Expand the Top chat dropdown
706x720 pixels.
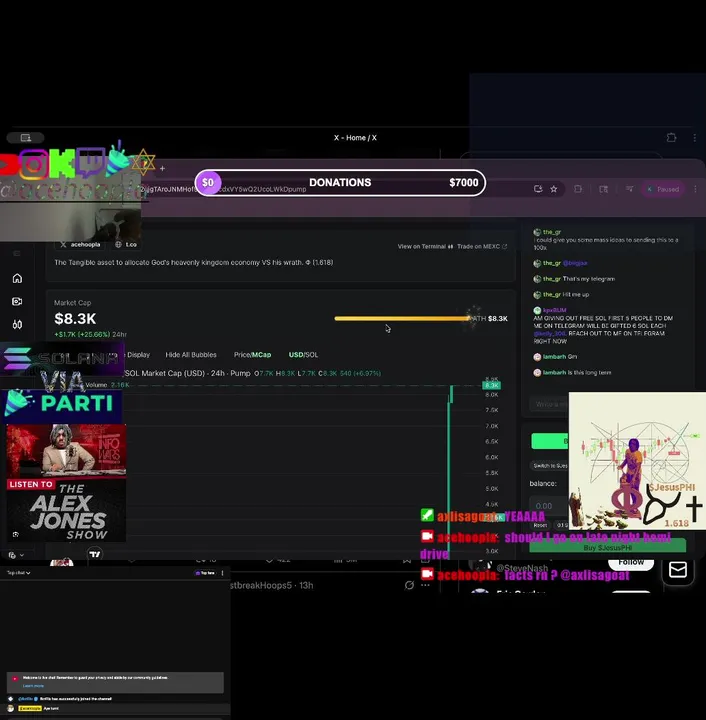coord(18,573)
